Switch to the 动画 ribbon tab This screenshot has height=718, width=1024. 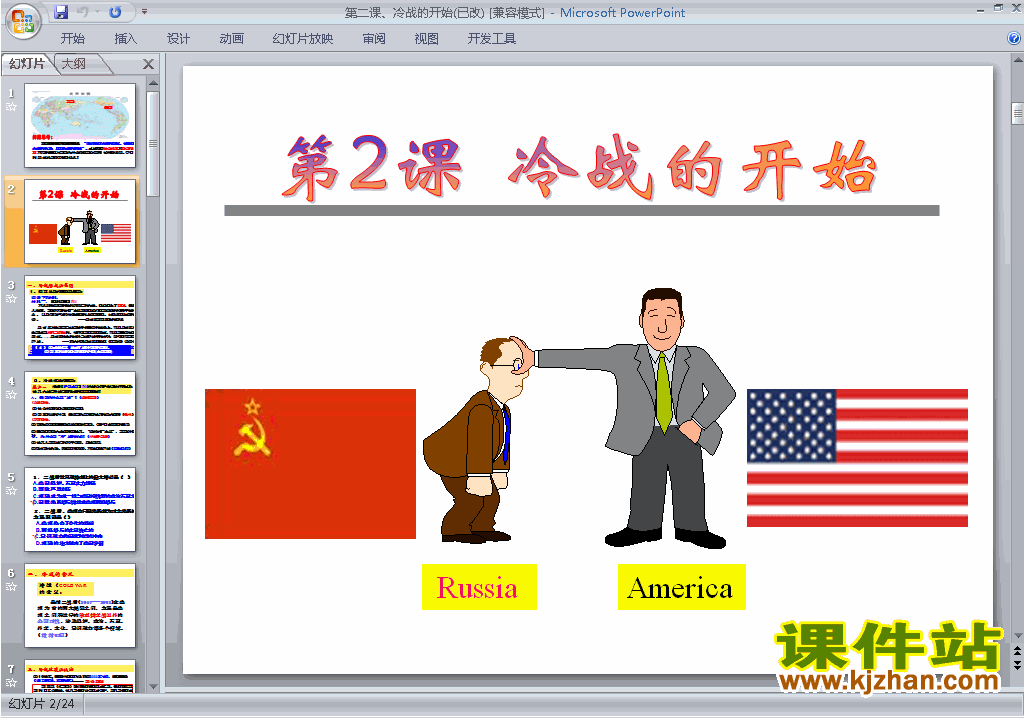point(231,39)
